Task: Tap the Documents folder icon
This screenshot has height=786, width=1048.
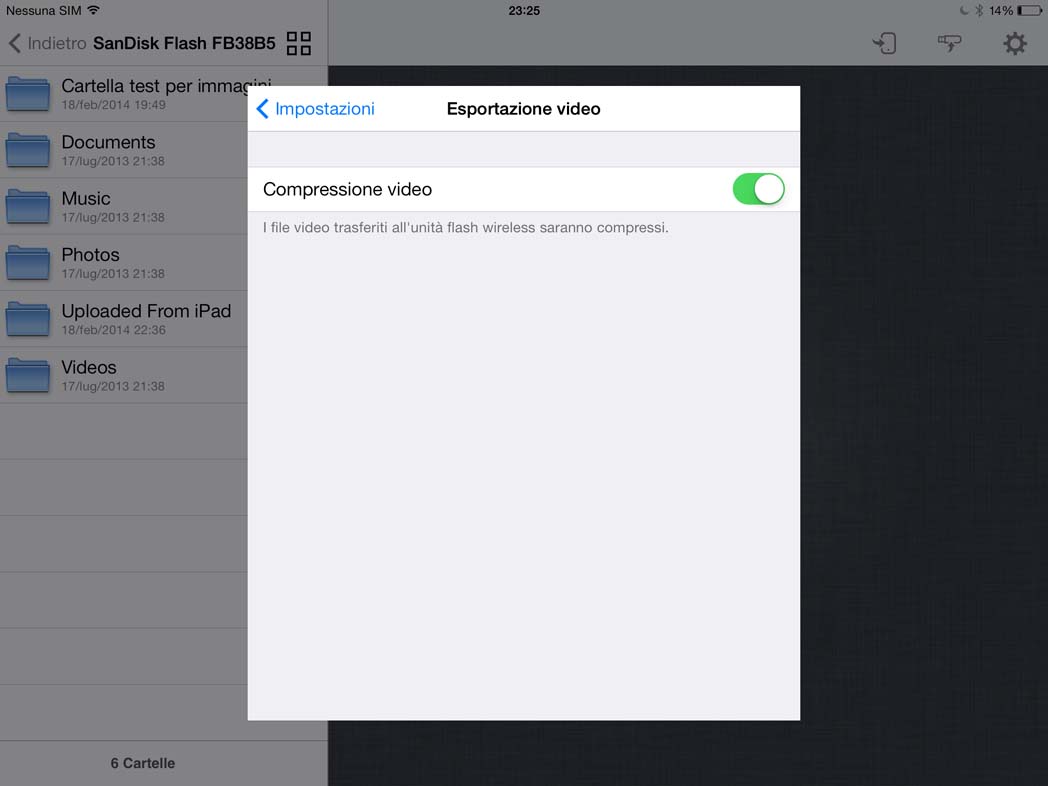Action: (x=28, y=150)
